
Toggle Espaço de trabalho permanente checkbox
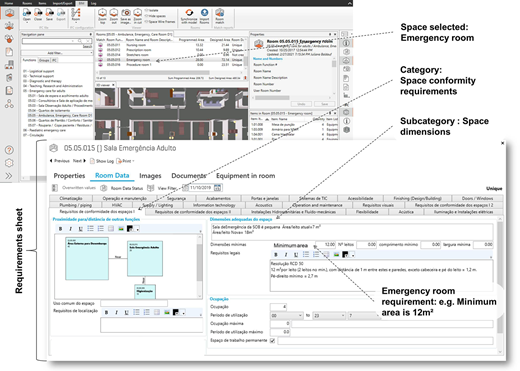click(x=272, y=341)
